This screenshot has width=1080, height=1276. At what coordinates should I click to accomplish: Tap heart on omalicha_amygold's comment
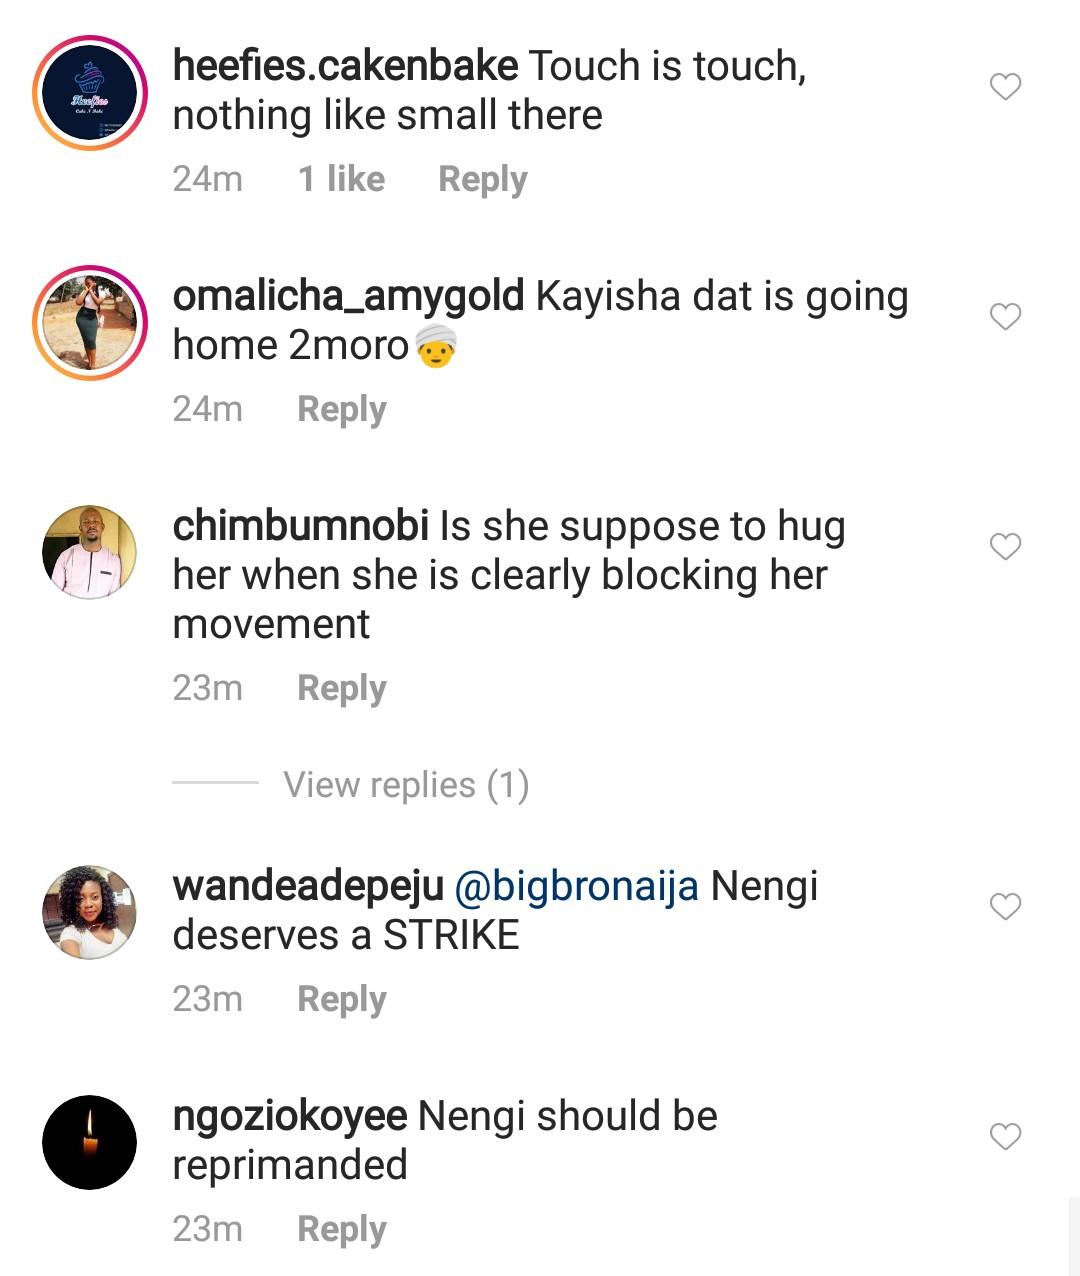[x=1005, y=317]
